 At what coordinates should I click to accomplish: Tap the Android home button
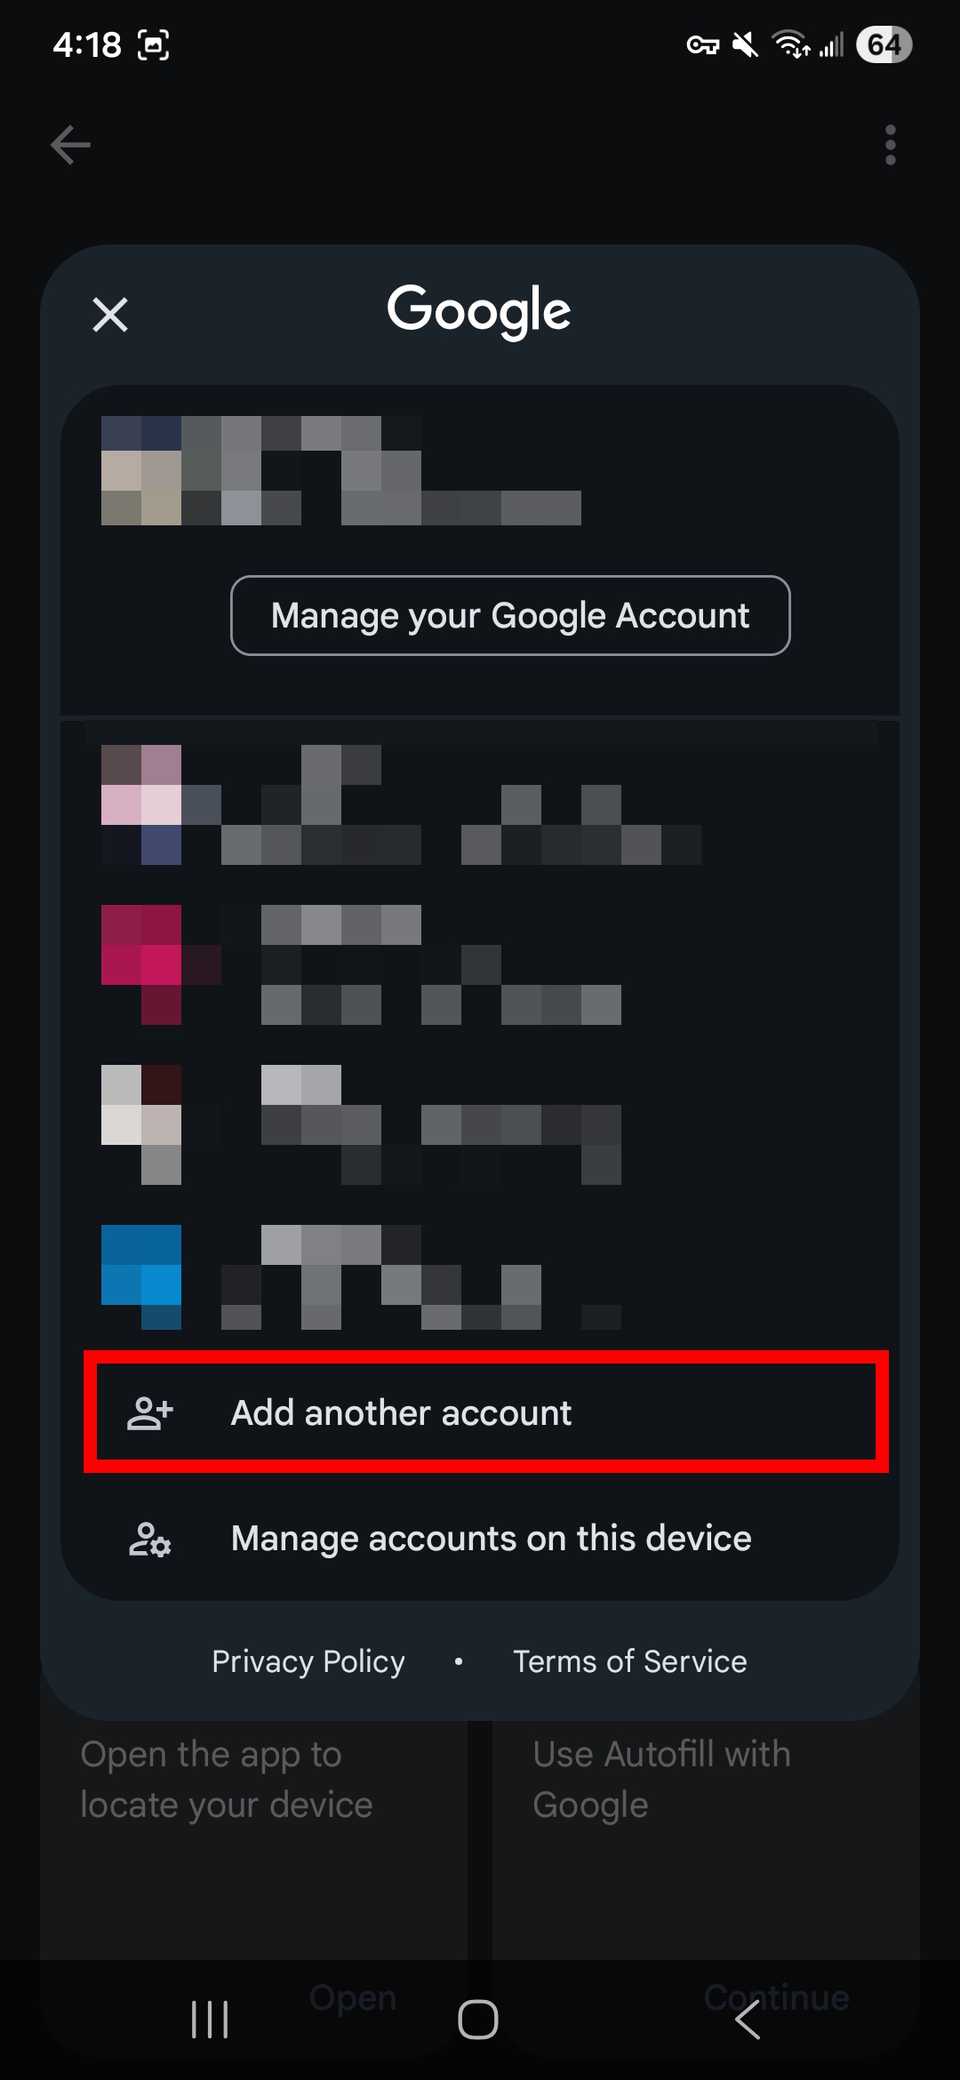pyautogui.click(x=478, y=2020)
